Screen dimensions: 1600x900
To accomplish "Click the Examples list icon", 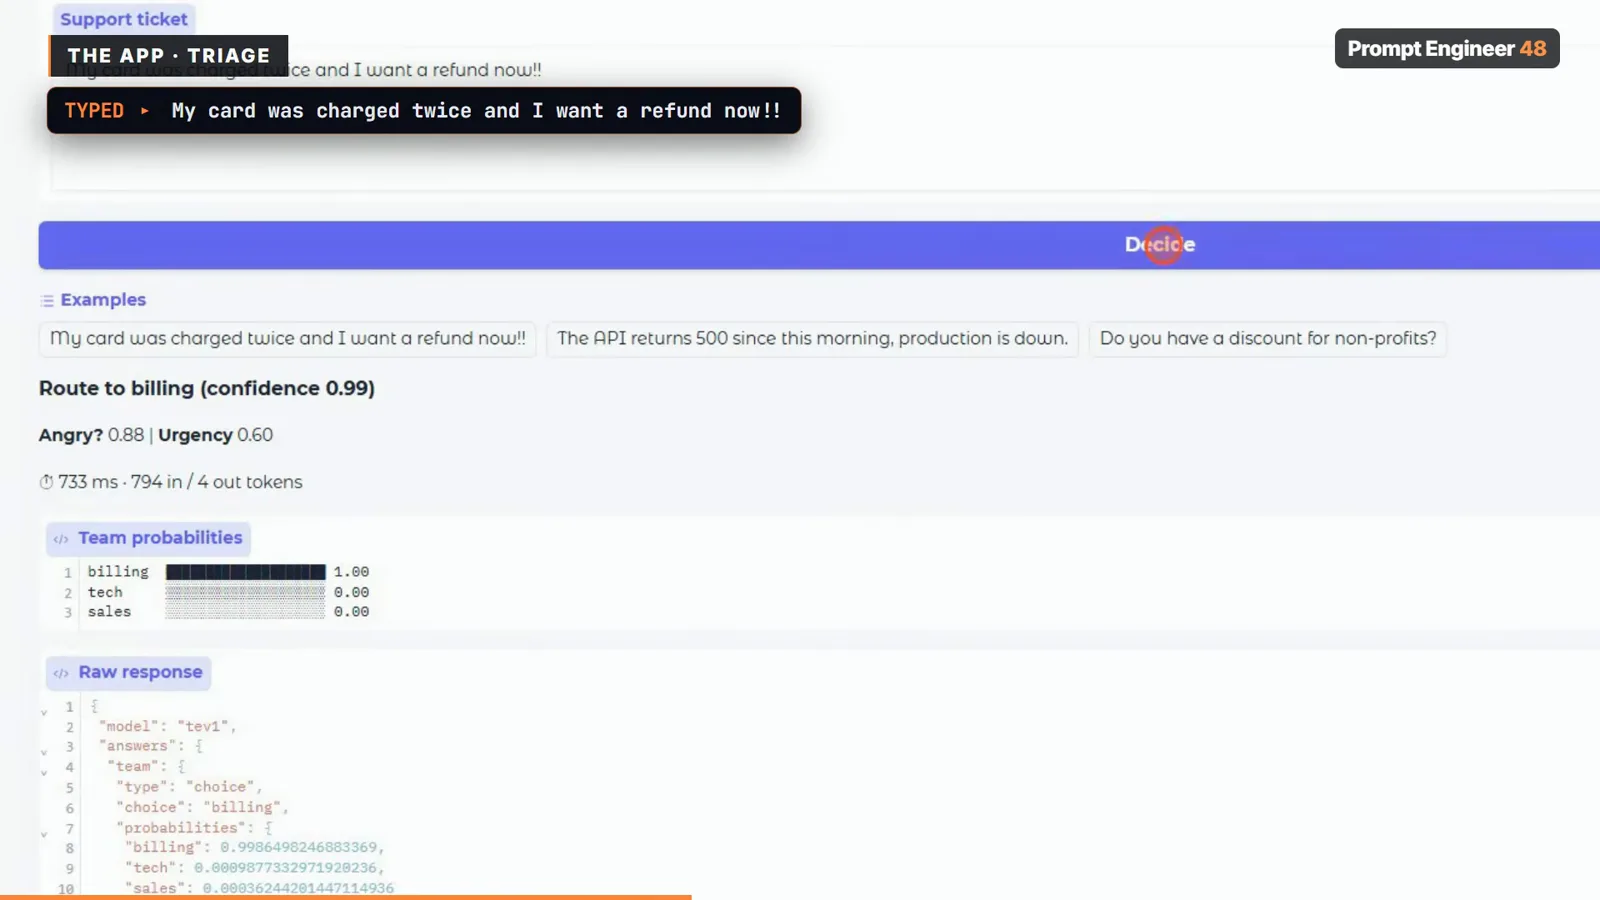I will (47, 300).
